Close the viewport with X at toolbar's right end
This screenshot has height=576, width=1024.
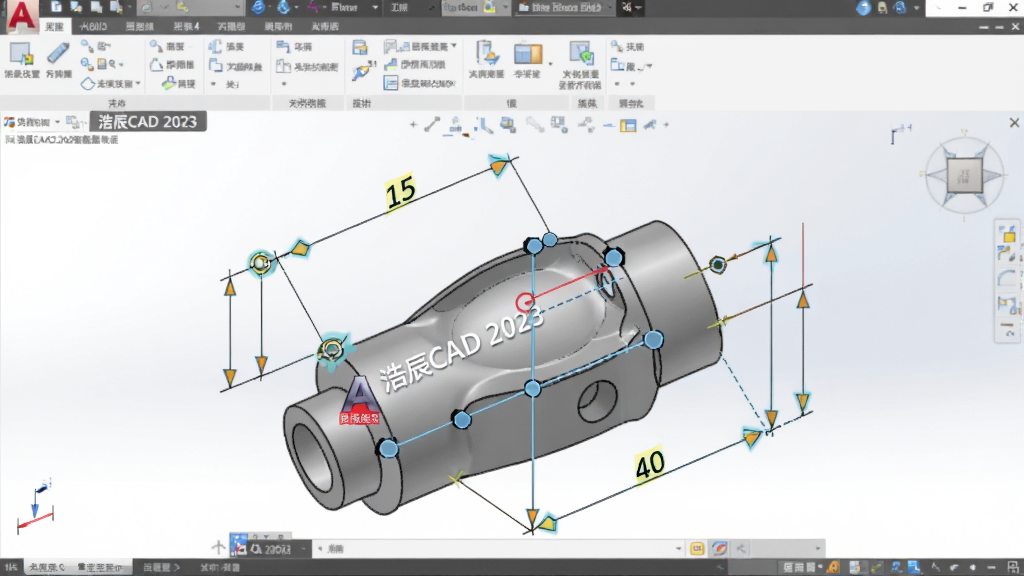[1014, 123]
